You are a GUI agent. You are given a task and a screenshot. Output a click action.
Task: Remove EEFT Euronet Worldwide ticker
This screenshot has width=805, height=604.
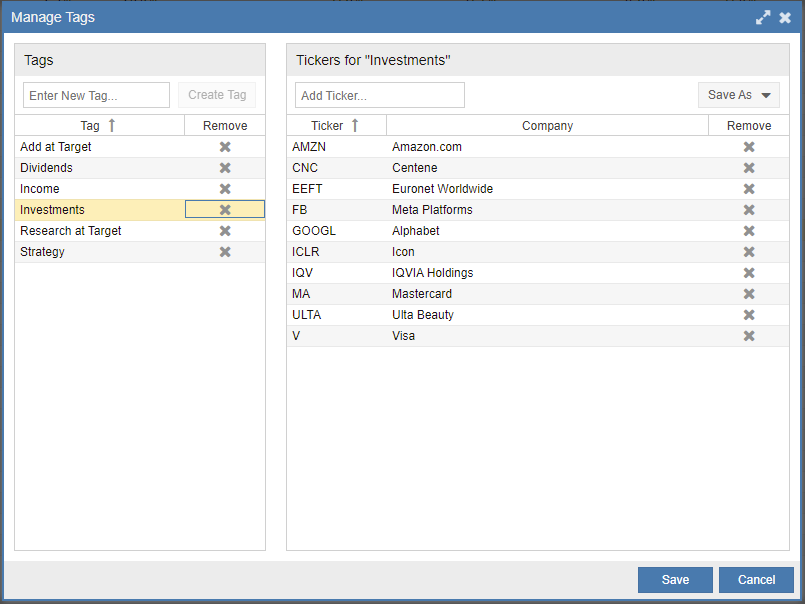coord(749,189)
